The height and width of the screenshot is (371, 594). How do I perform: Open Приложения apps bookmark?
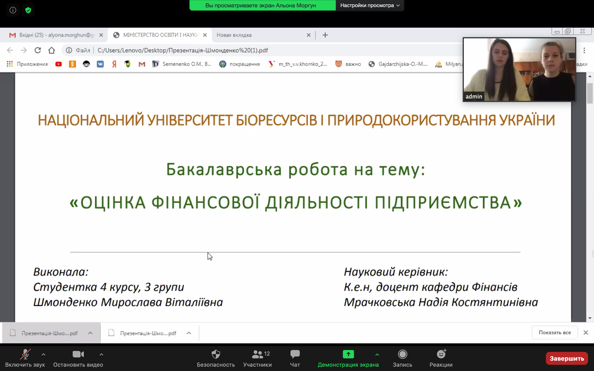27,64
